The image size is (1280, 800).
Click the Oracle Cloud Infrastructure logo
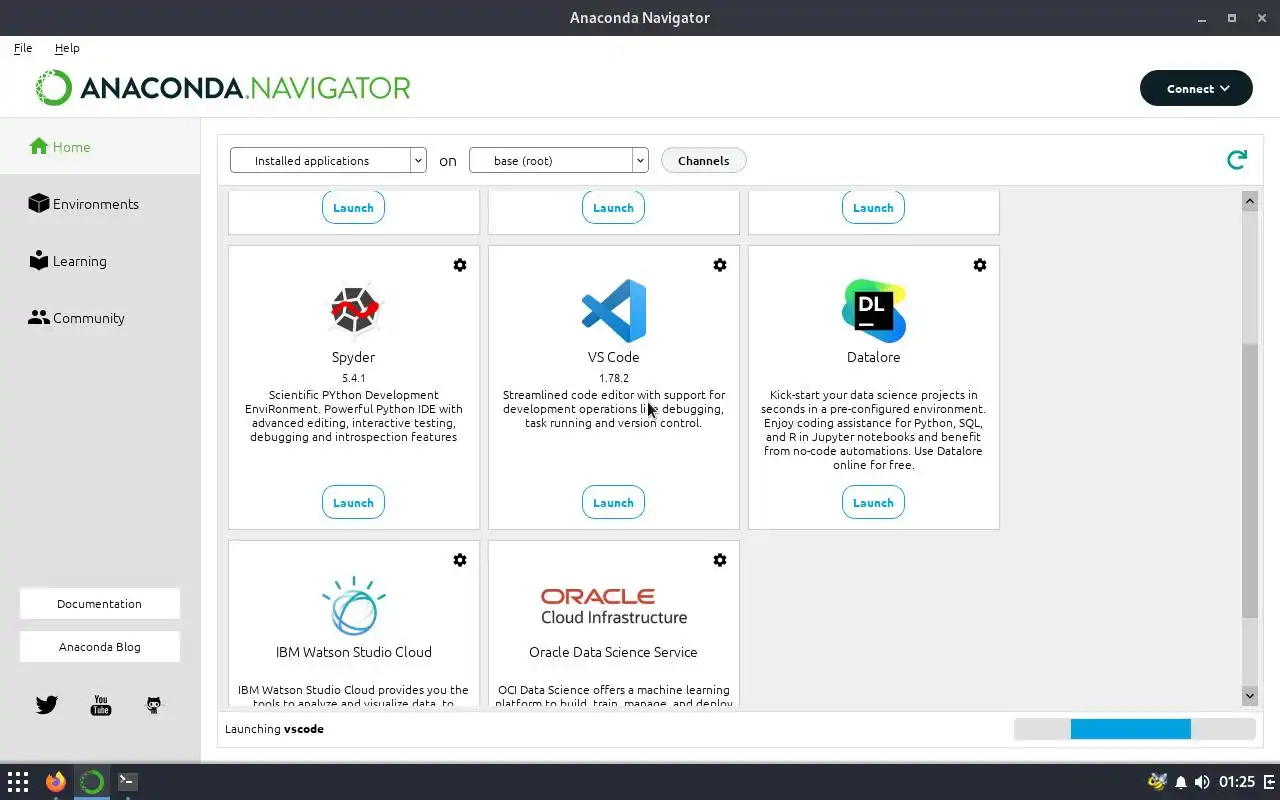(x=614, y=606)
